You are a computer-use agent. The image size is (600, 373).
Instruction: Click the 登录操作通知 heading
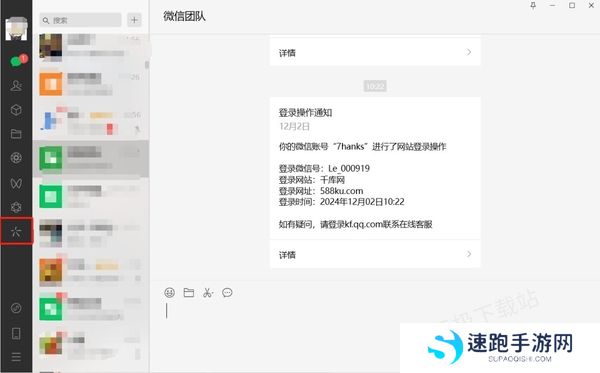point(305,112)
